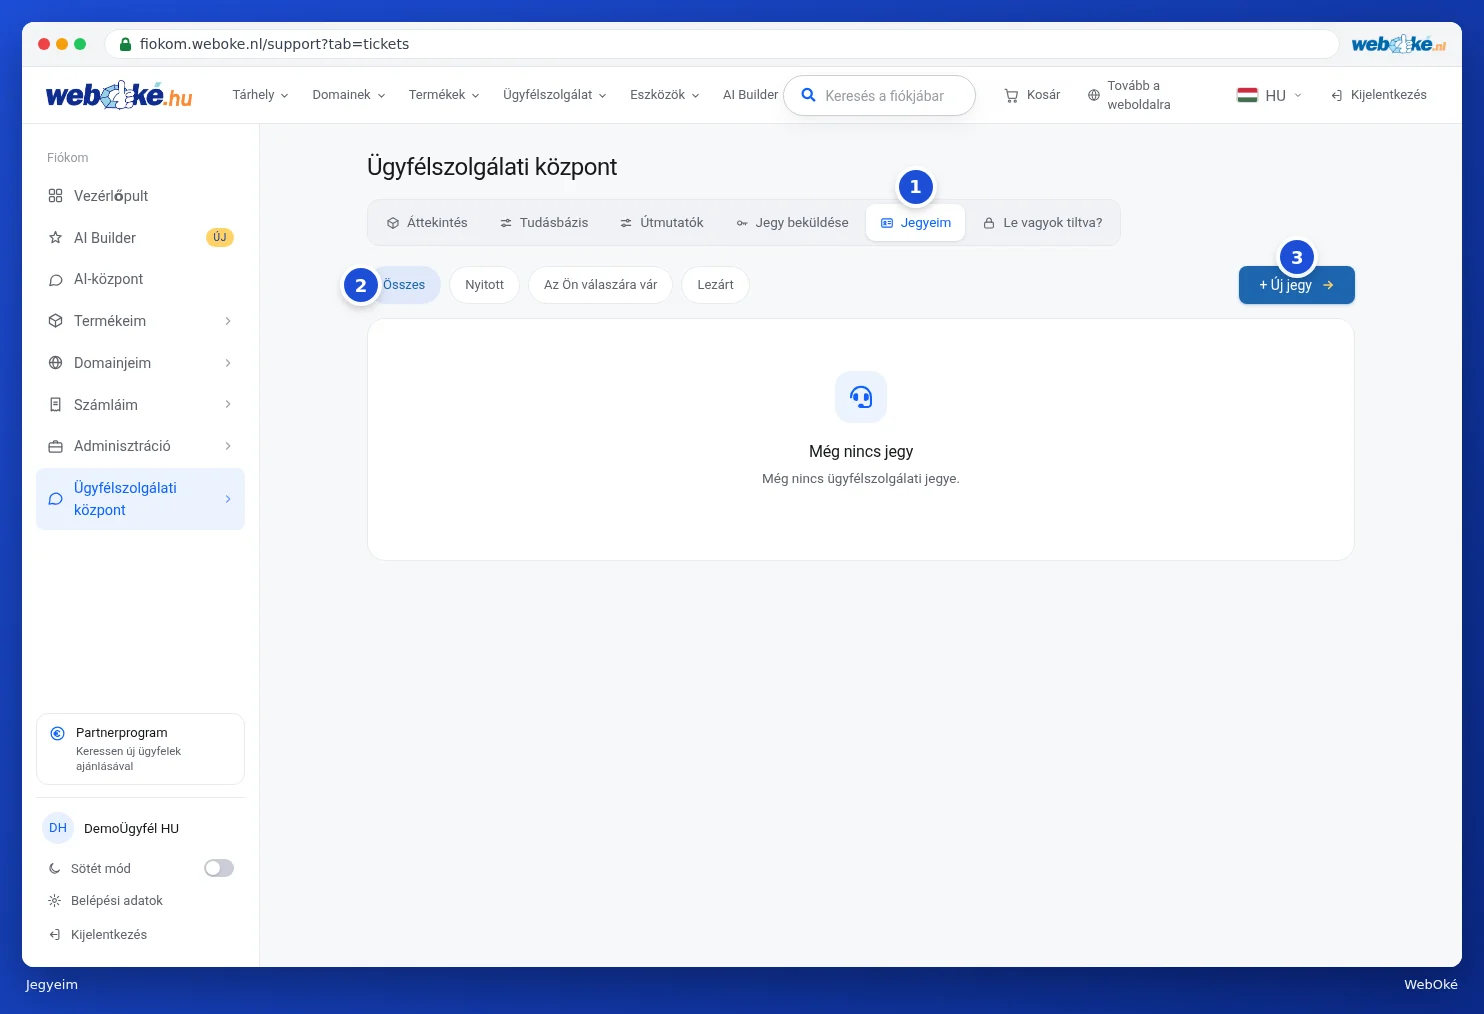
Task: Toggle the Sötét mód switch
Action: pos(219,868)
